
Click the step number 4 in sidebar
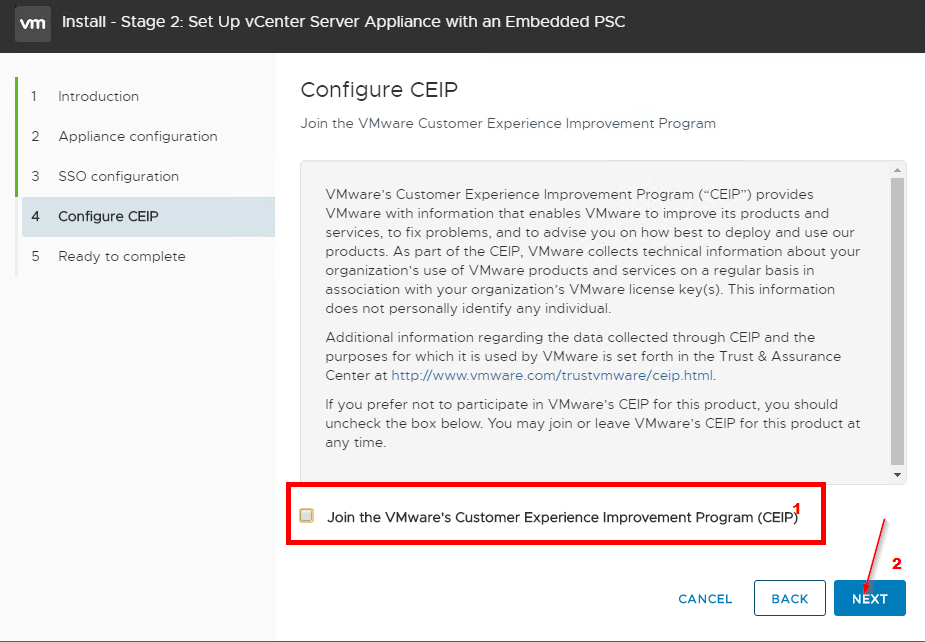[35, 217]
